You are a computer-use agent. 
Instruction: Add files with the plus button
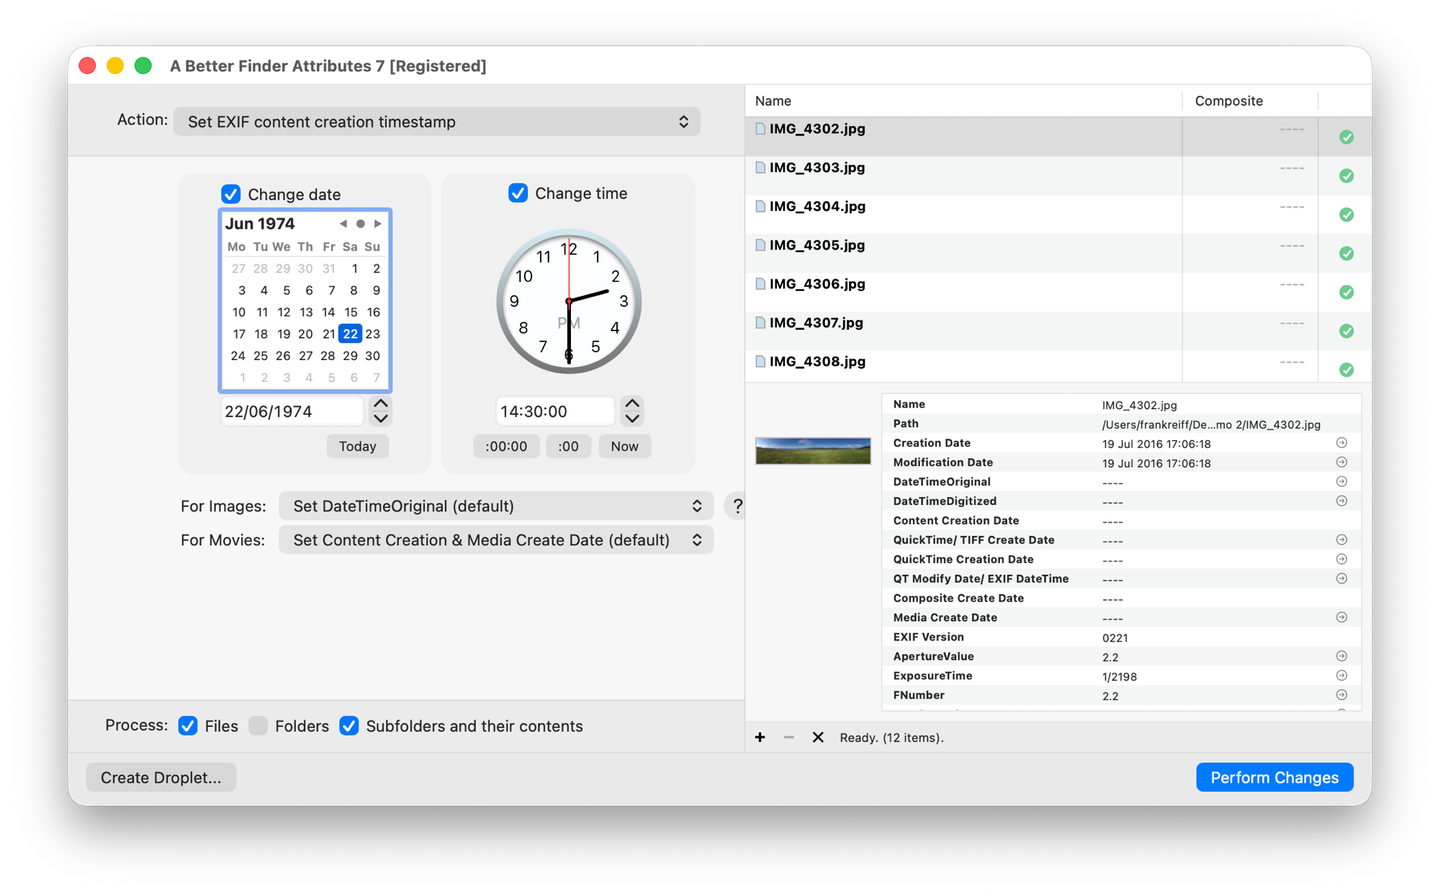pos(760,737)
